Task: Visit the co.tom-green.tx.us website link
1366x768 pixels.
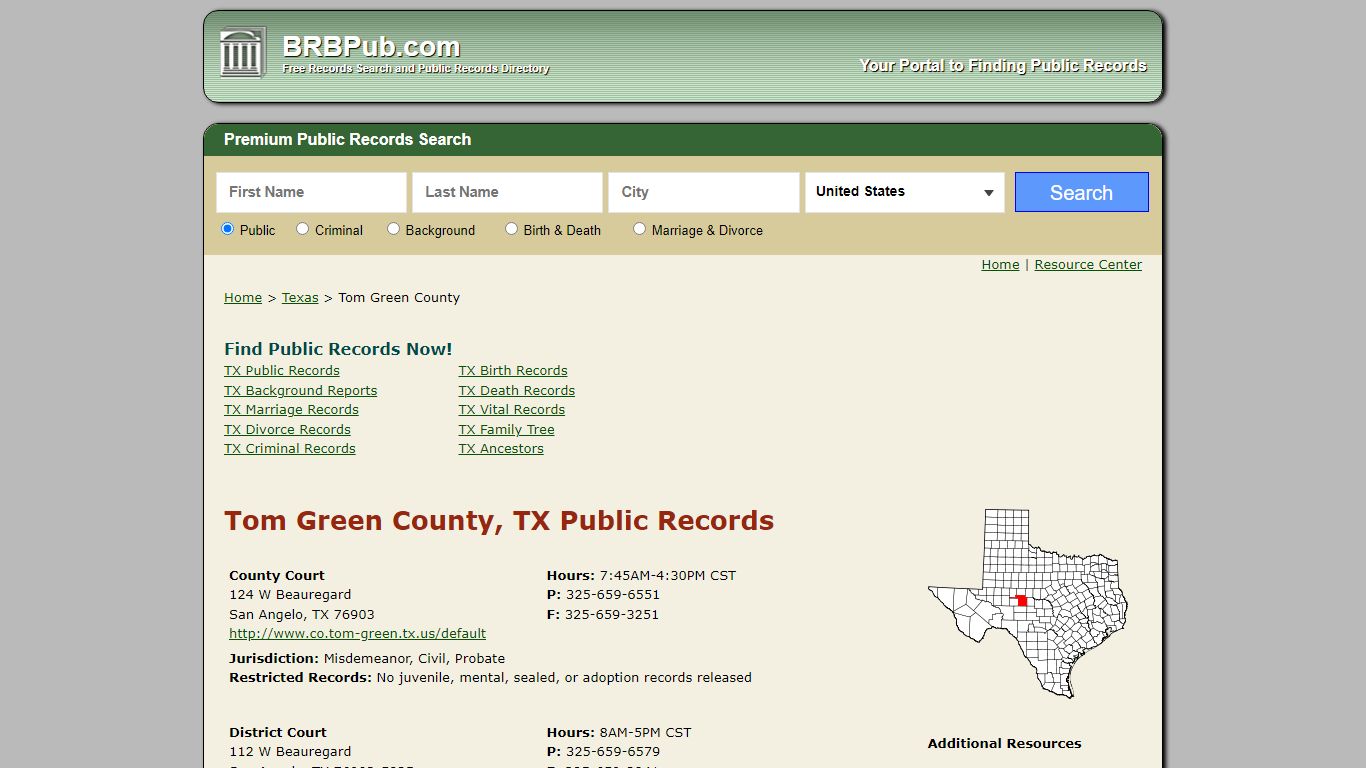Action: pyautogui.click(x=358, y=634)
